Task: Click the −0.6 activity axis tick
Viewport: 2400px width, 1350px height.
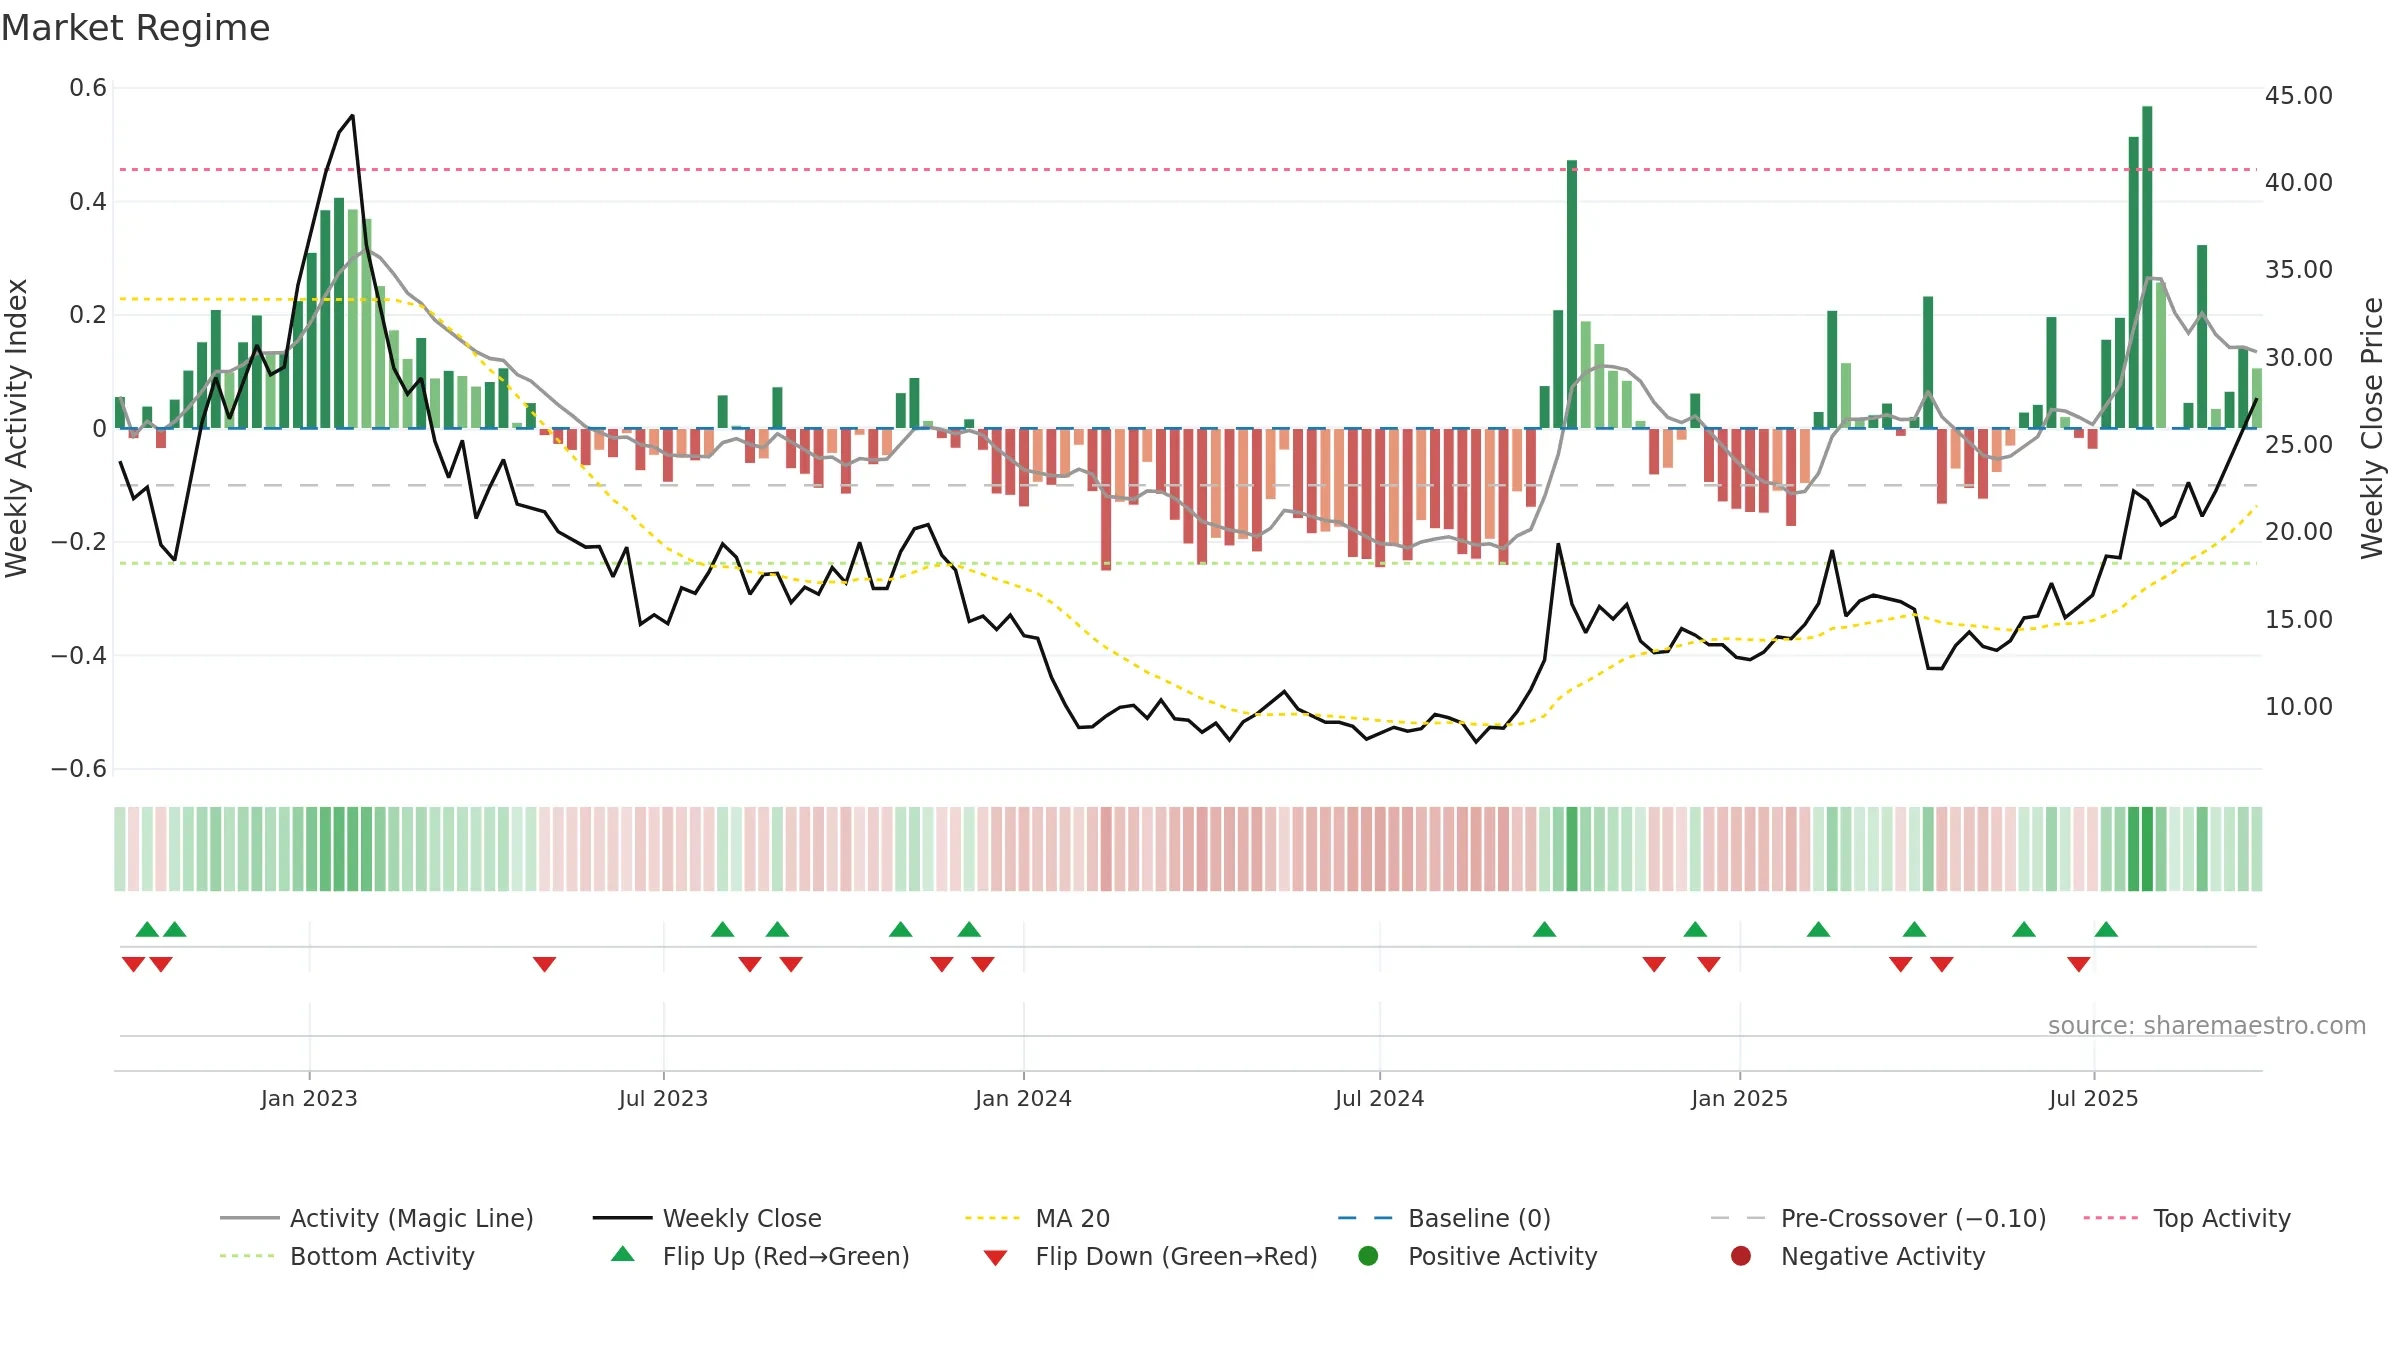Action: 79,769
